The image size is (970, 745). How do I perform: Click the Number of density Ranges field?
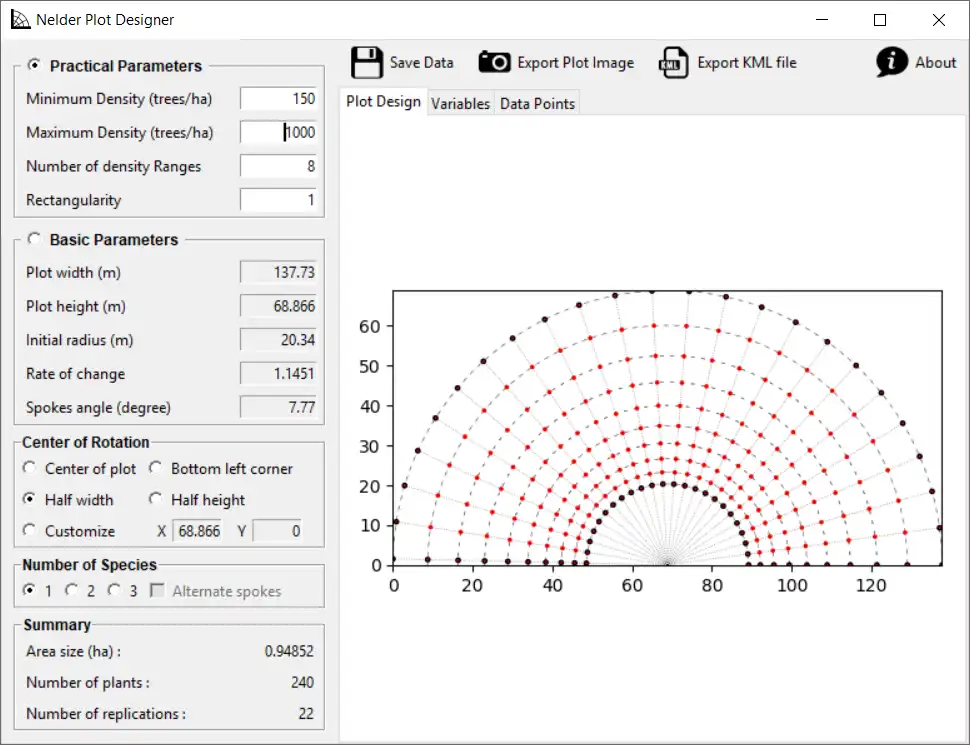278,166
